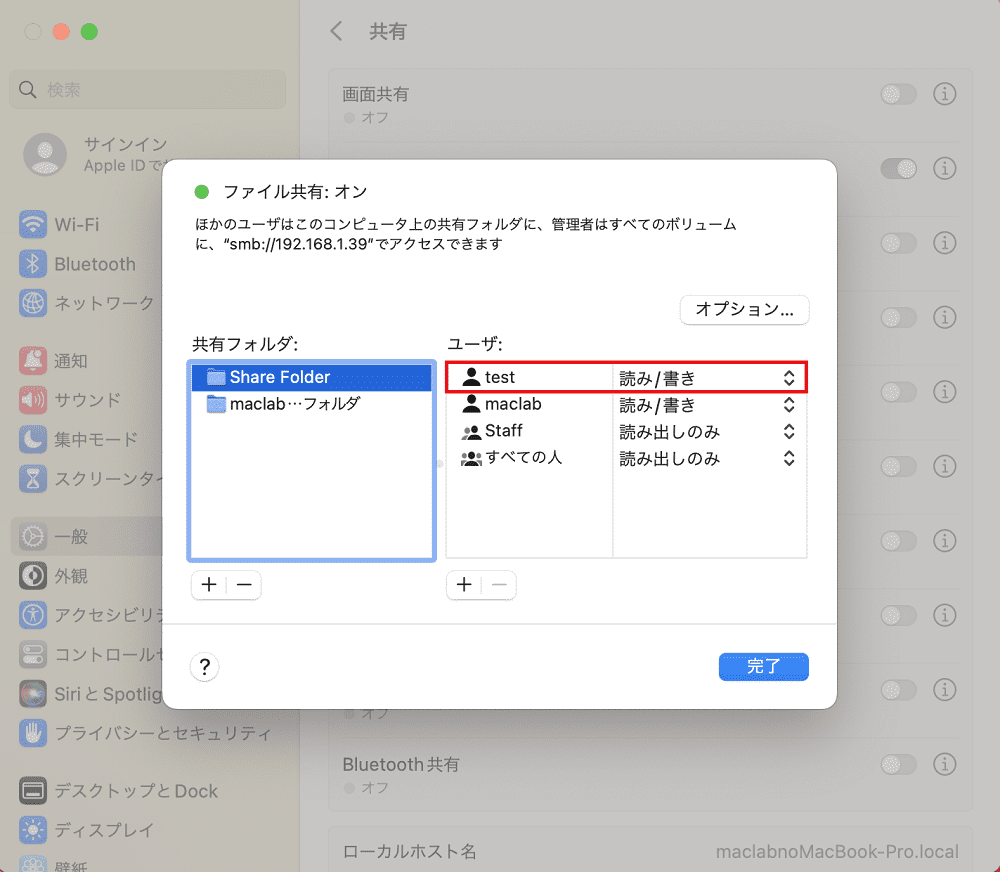Click info icon for Bluetooth共有
The height and width of the screenshot is (872, 1000).
coord(945,764)
